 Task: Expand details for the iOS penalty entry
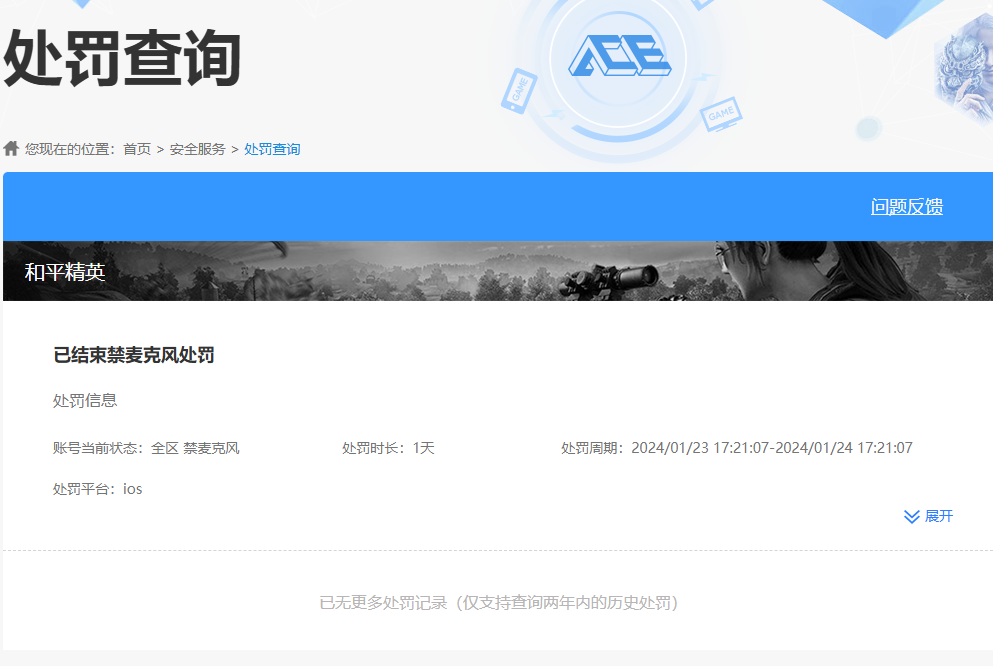928,516
